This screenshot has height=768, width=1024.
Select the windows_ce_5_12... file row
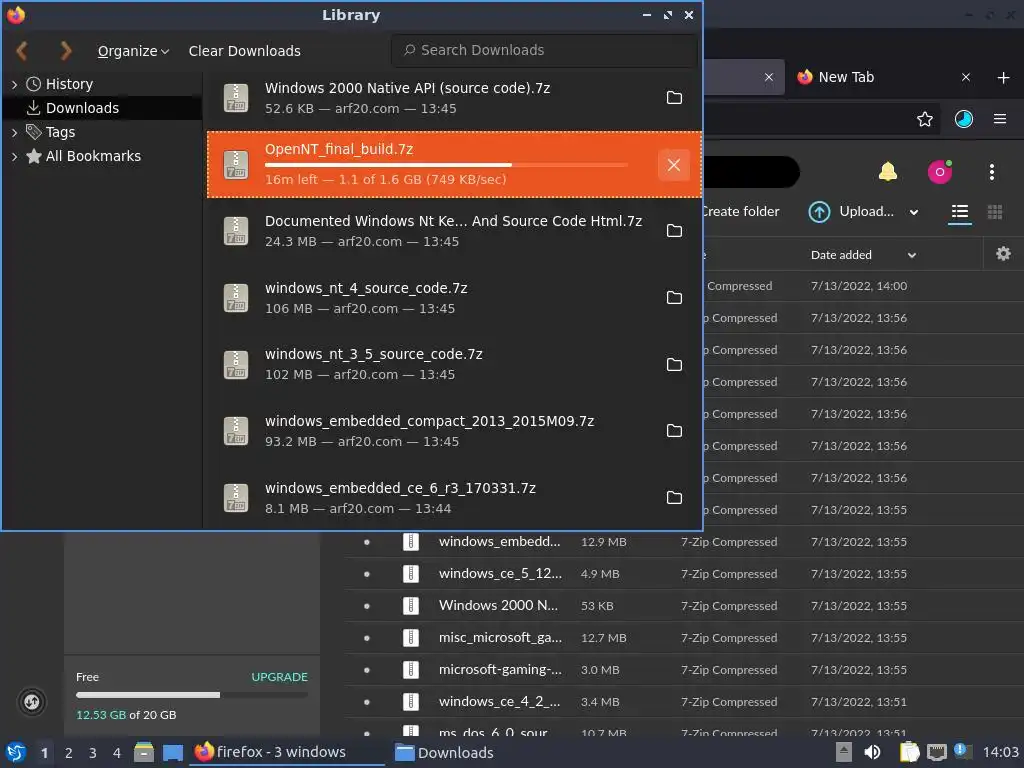point(684,574)
